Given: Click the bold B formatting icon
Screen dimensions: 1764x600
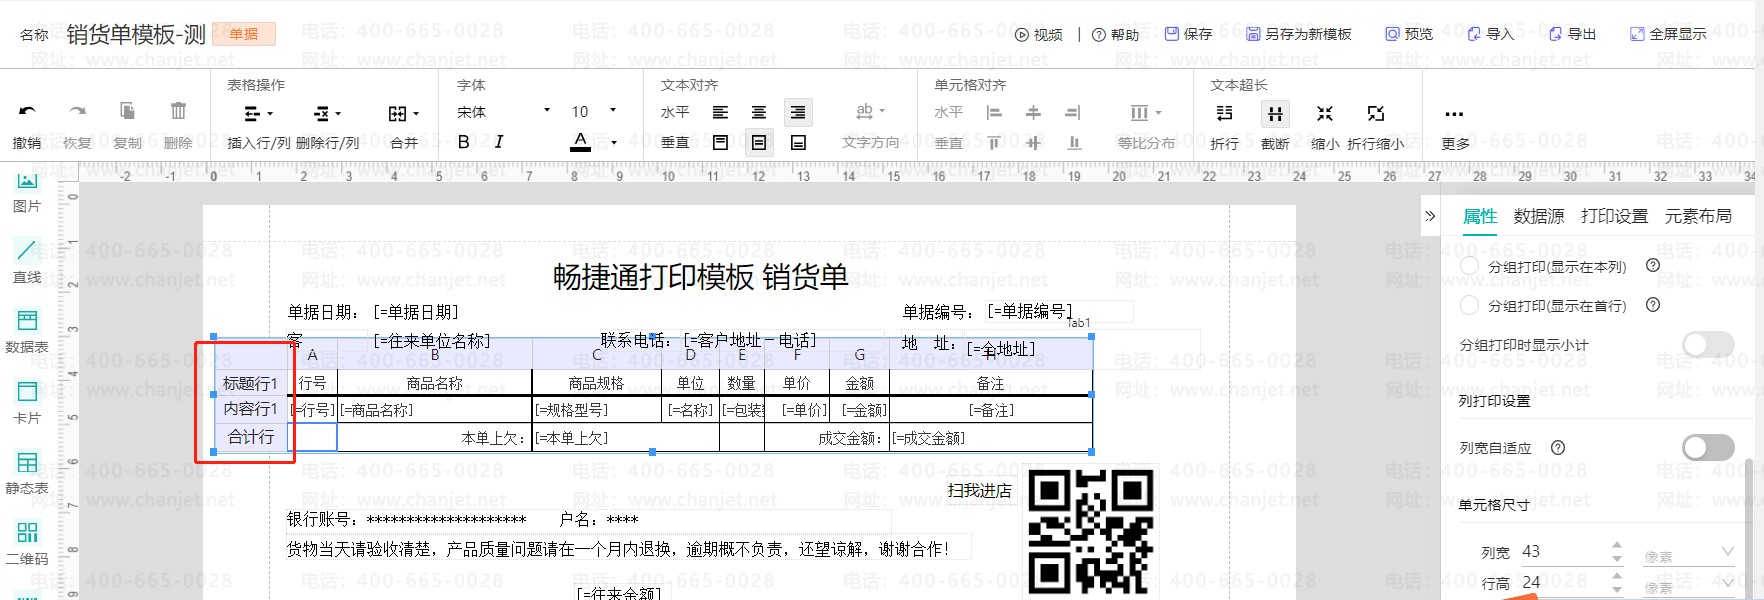Looking at the screenshot, I should [464, 142].
